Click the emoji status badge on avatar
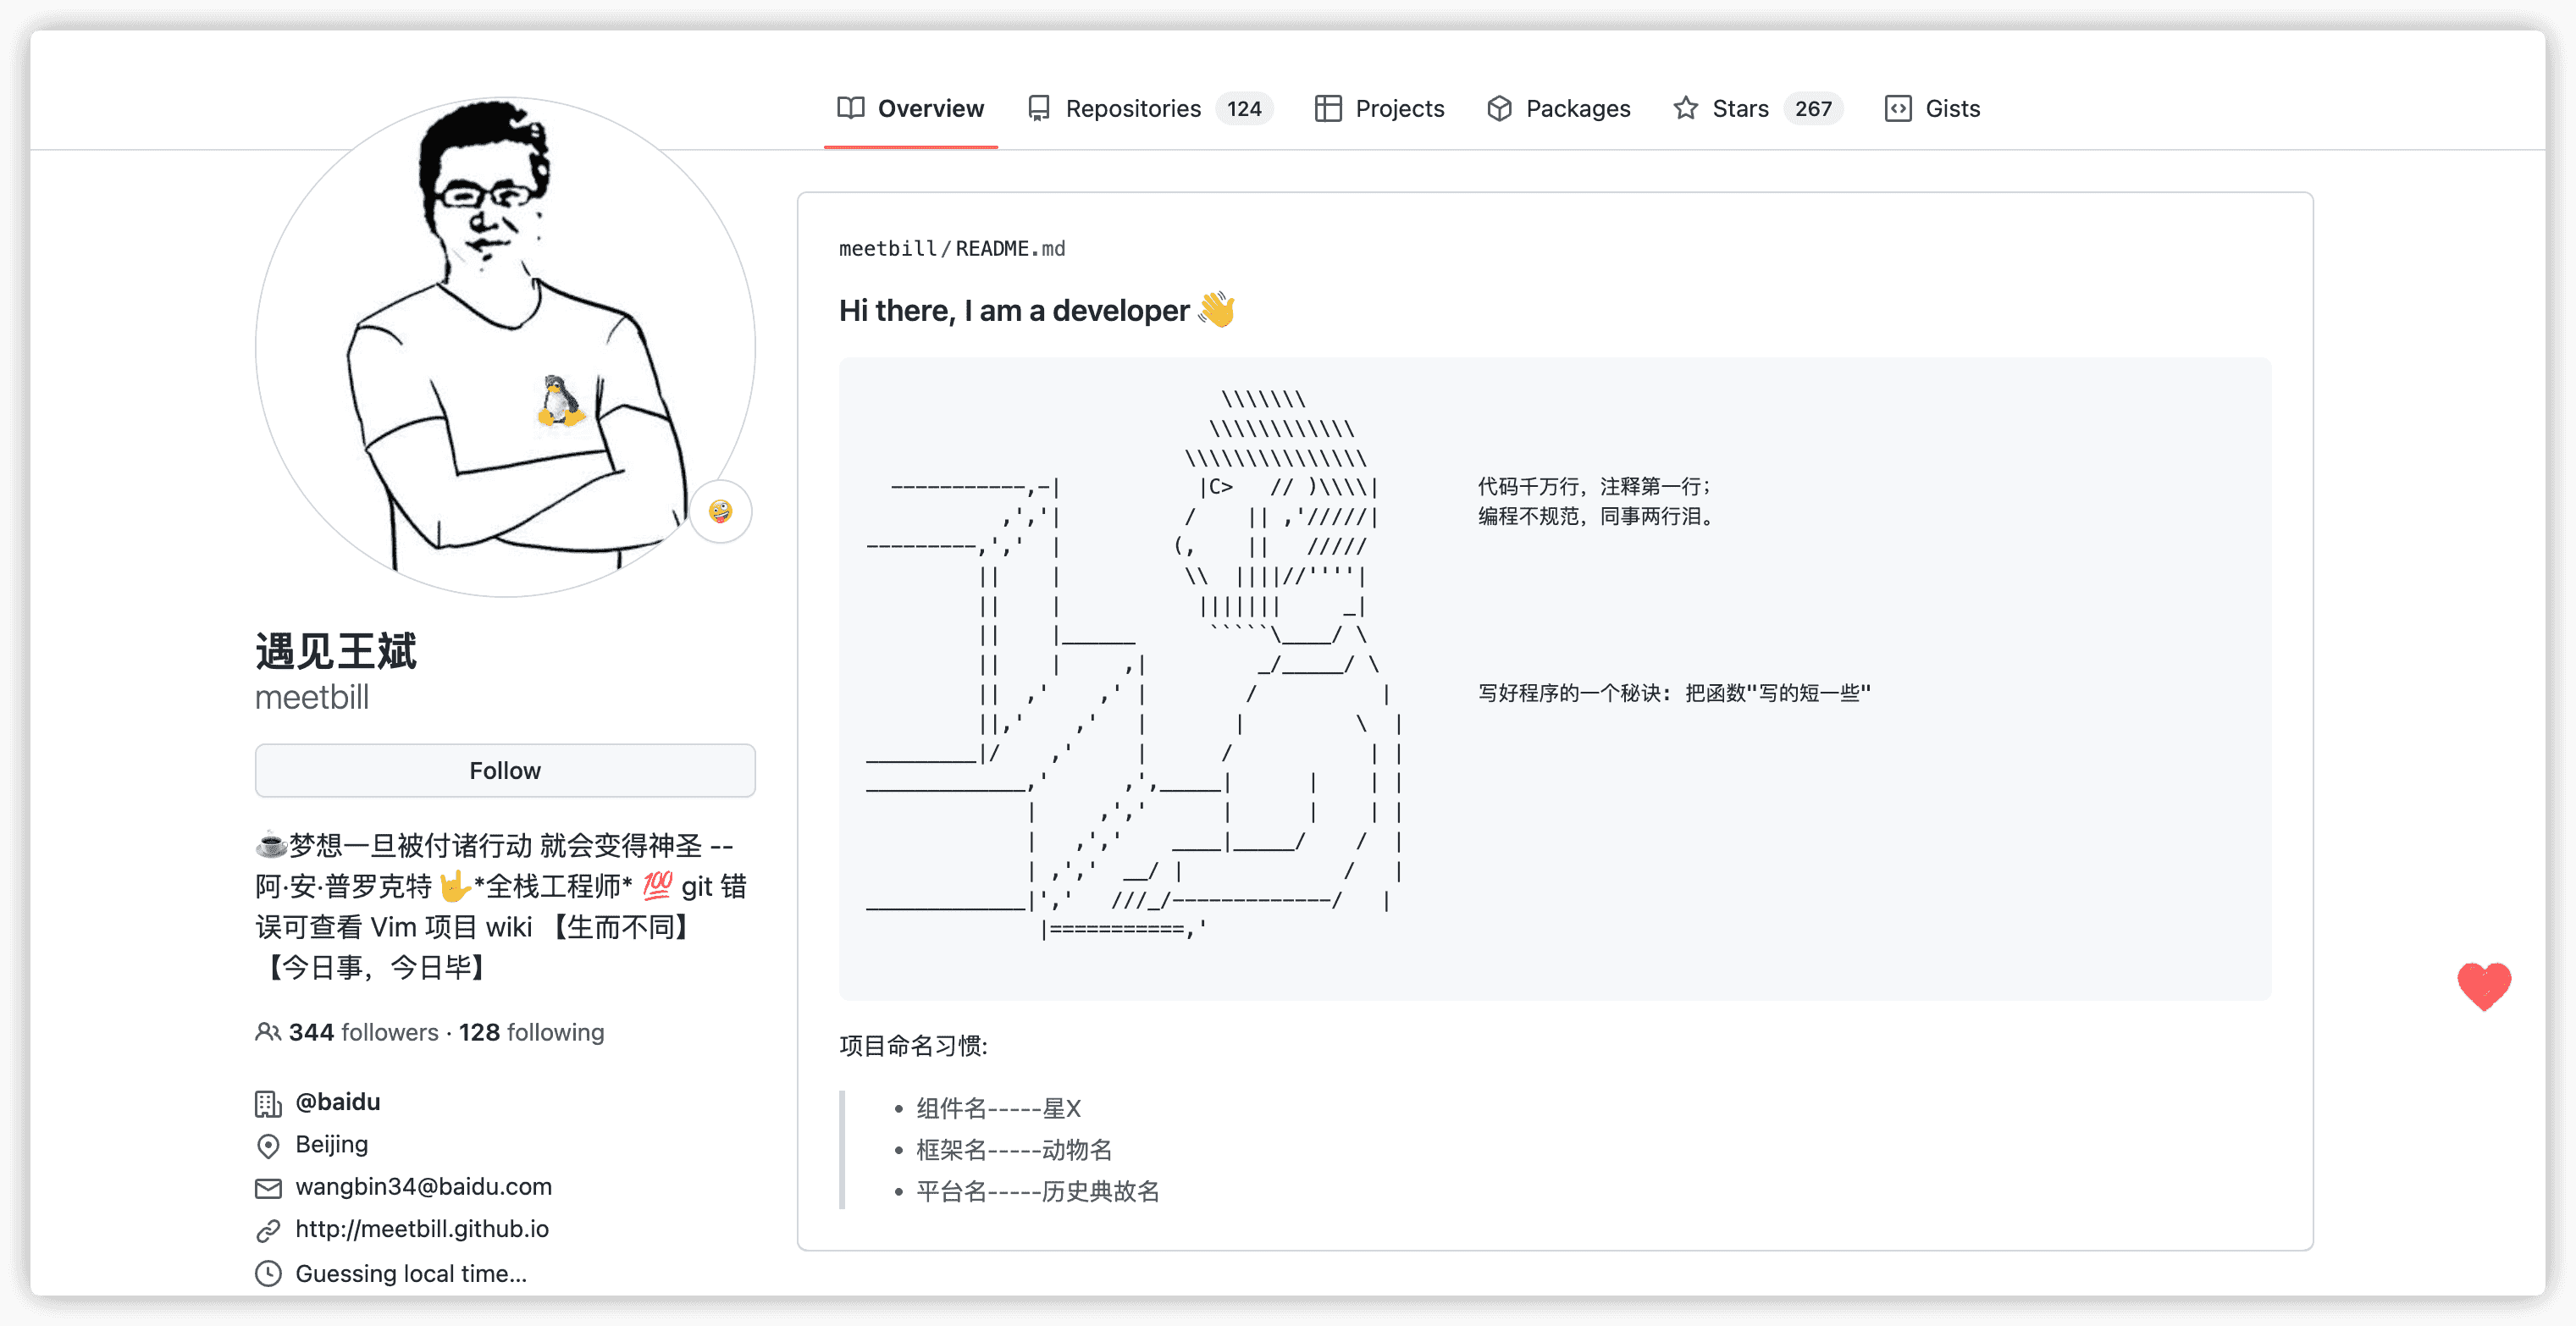2576x1326 pixels. tap(720, 512)
